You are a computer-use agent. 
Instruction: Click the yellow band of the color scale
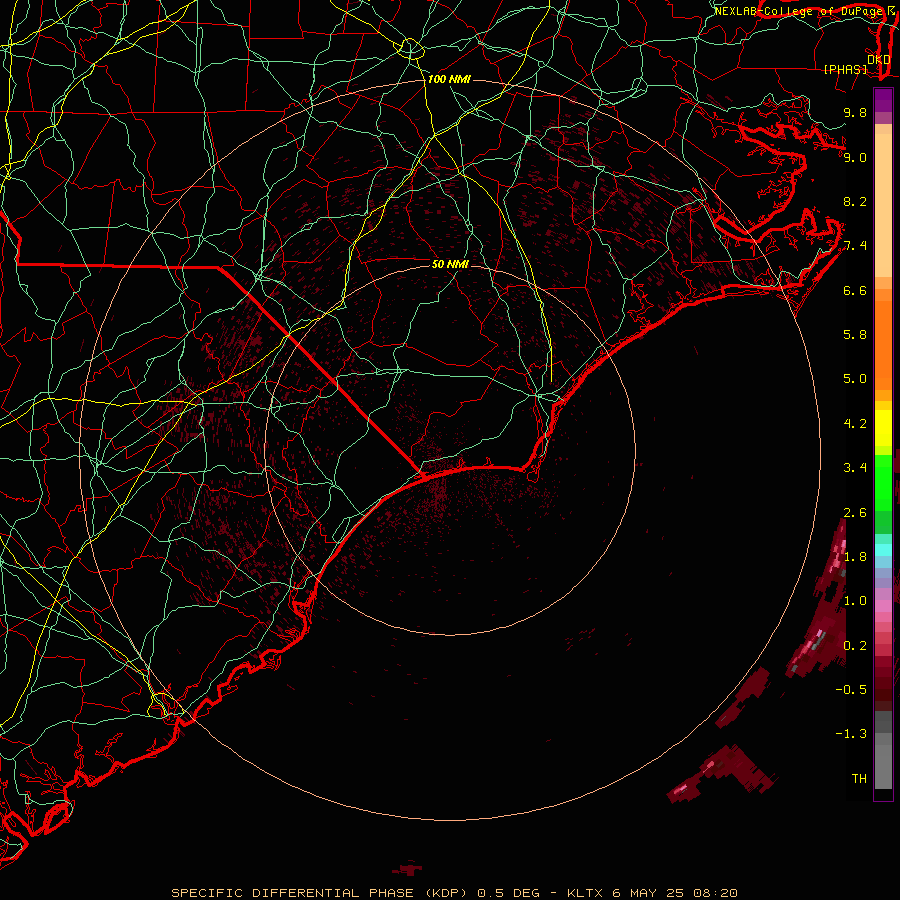point(883,428)
